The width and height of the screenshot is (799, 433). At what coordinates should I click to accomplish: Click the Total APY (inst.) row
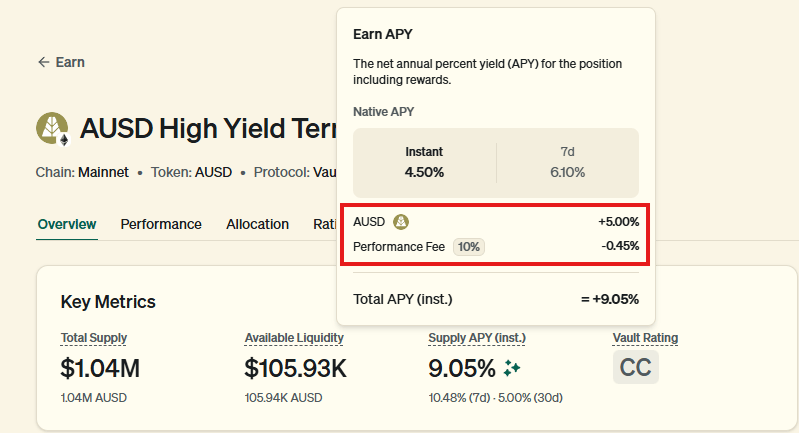coord(496,298)
